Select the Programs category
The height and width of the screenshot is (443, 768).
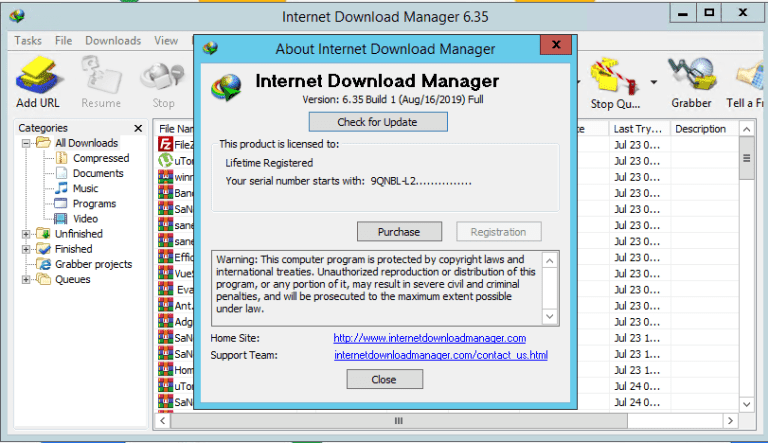[x=94, y=204]
